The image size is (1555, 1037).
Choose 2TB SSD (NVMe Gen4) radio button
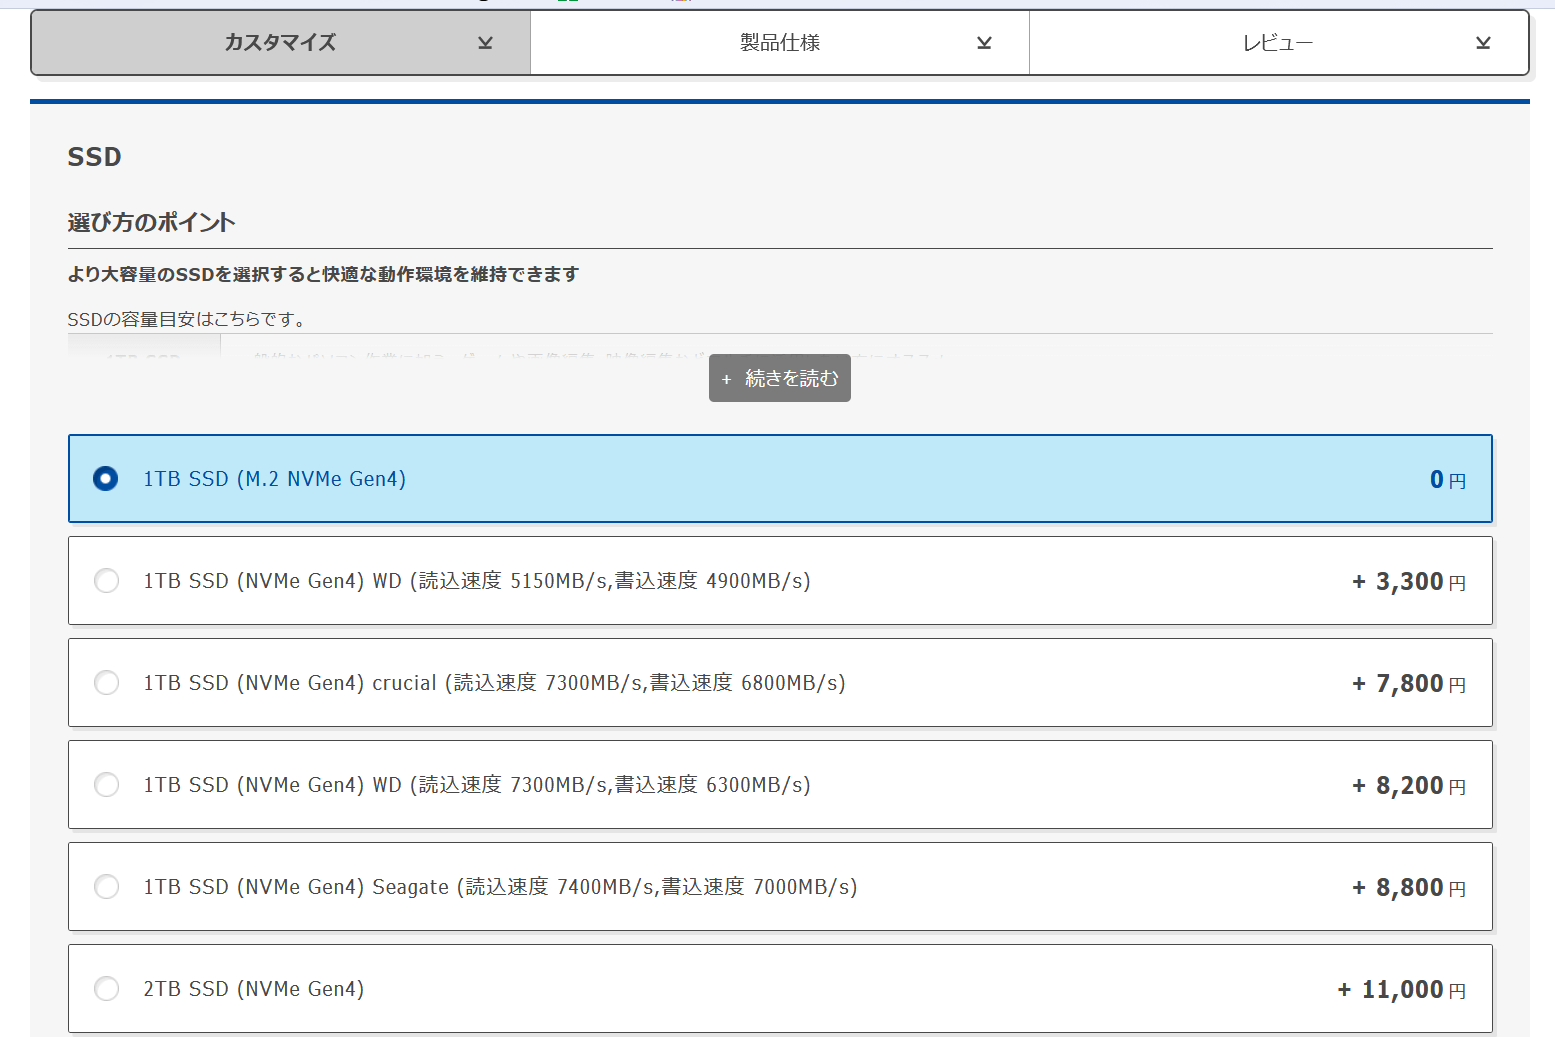(x=106, y=989)
